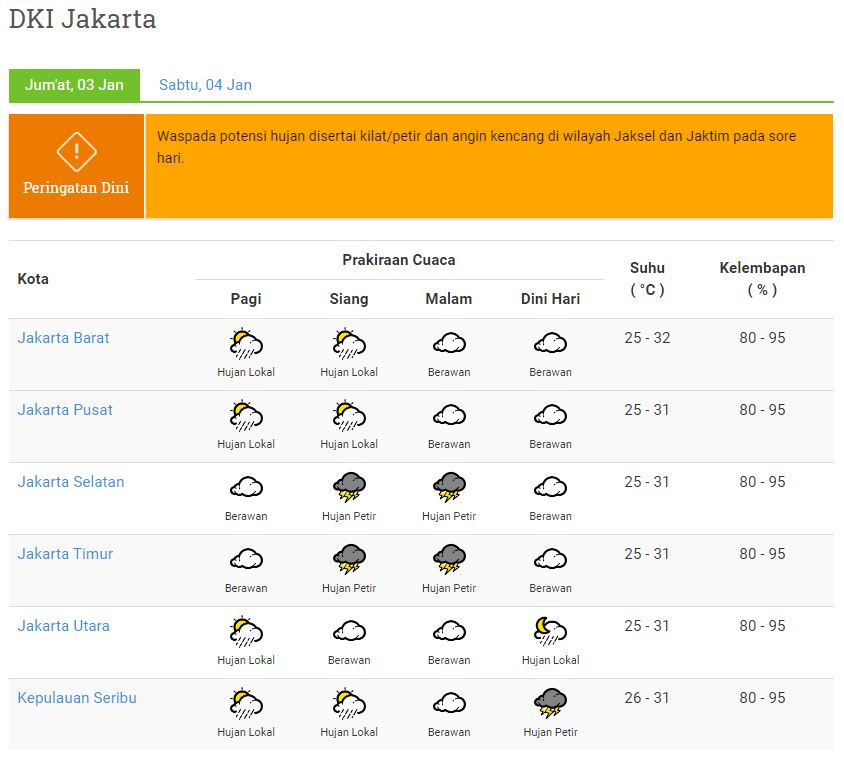
Task: Click the Jakarta Utara humidity 80 - 95
Action: (x=762, y=626)
